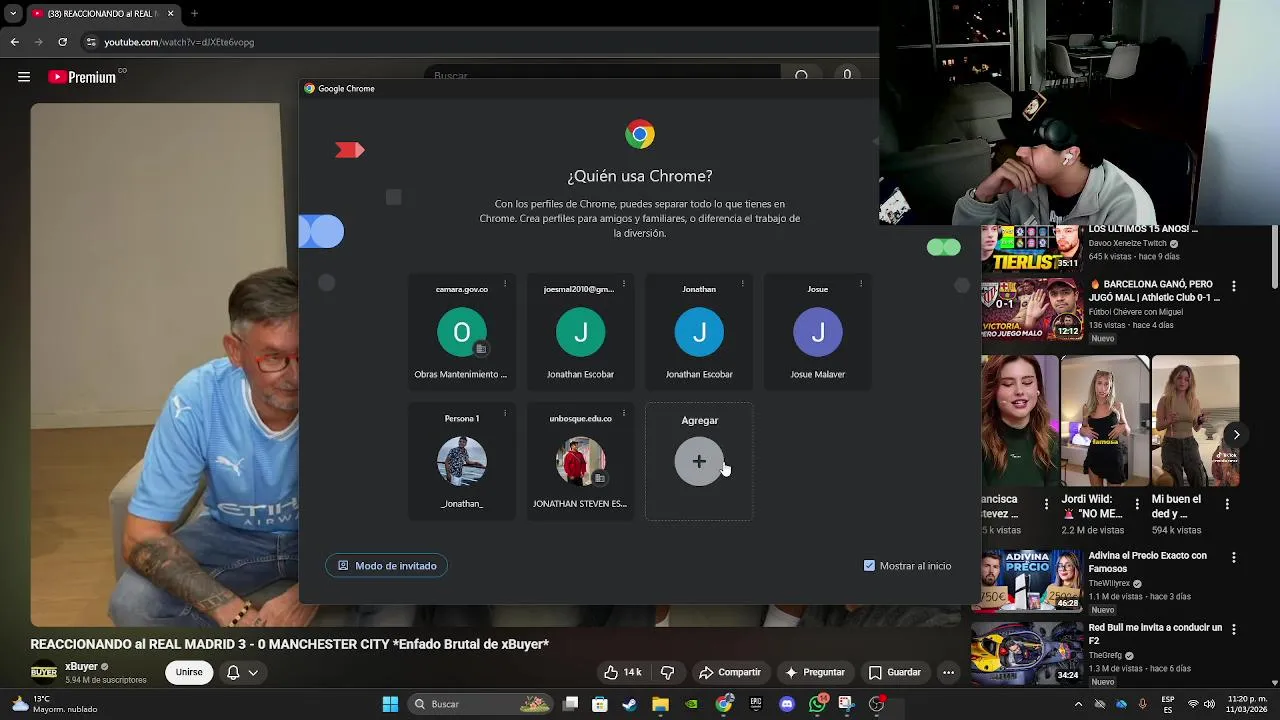Open BARCELONA GANÓ, PERO JUGÓ MAL video
The width and height of the screenshot is (1280, 720).
coord(1154,291)
